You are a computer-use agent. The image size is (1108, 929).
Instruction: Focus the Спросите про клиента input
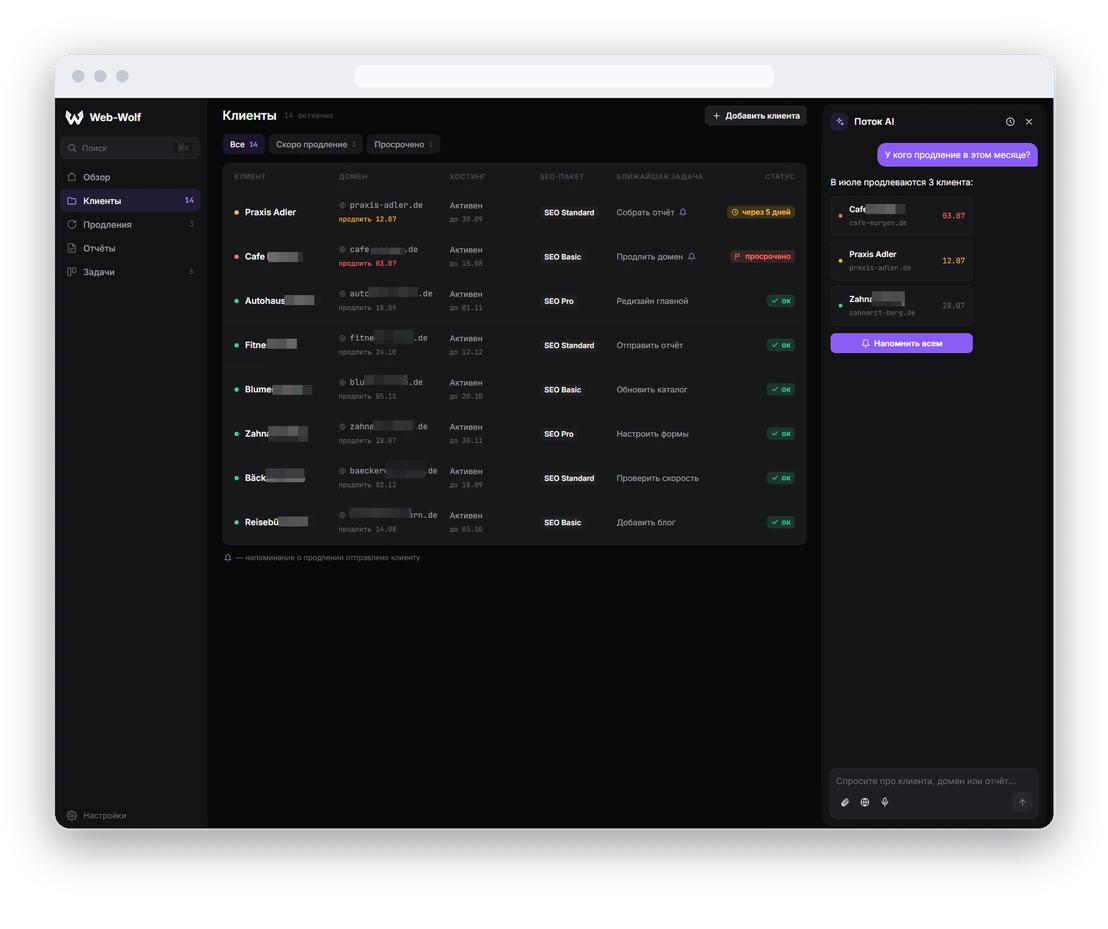925,781
